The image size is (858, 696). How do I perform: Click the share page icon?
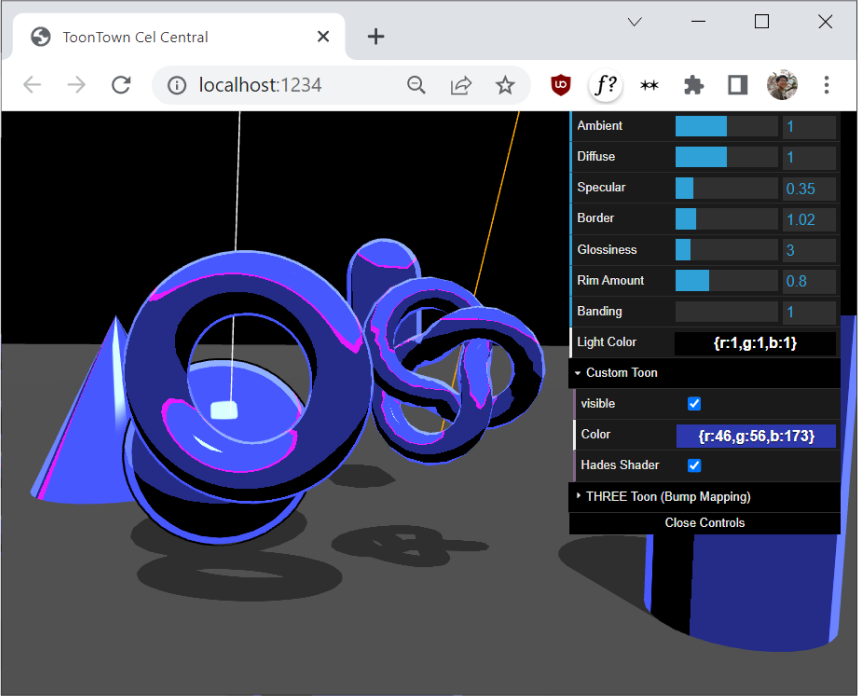click(461, 85)
